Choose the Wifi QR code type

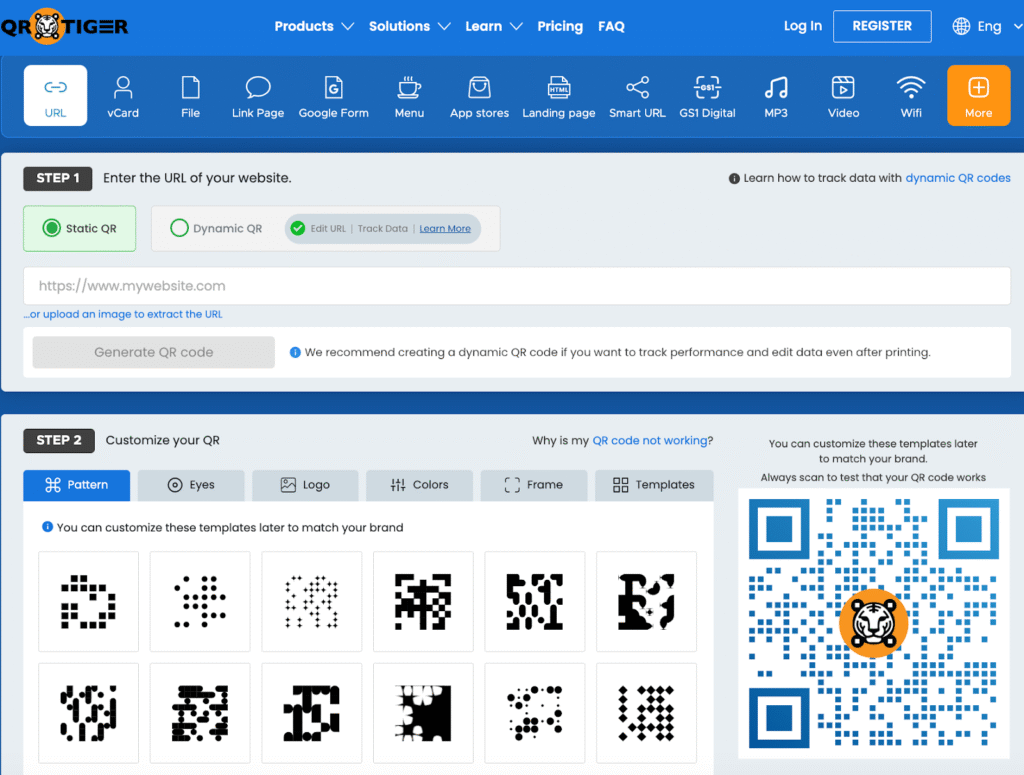tap(910, 96)
